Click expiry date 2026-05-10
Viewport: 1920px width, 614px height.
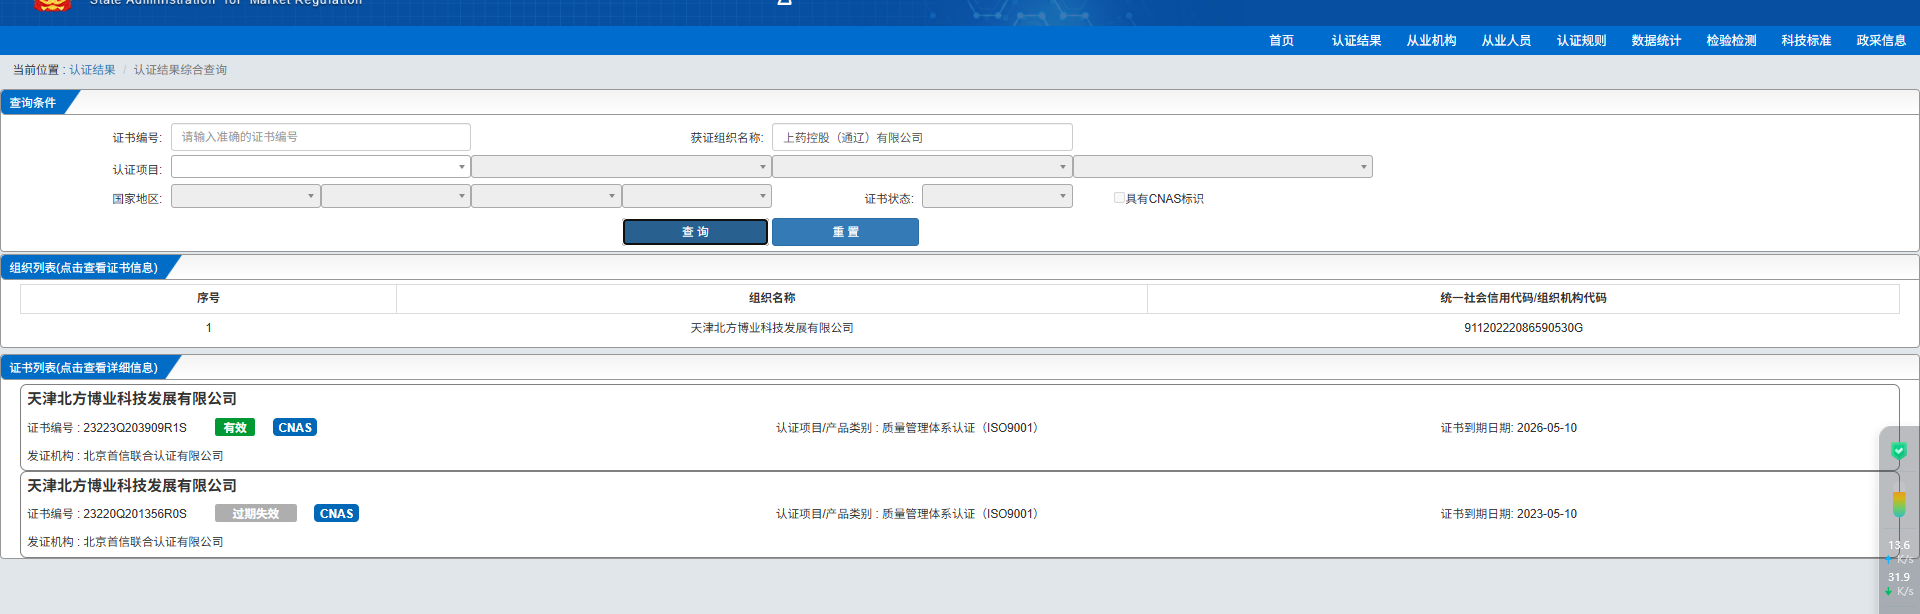coord(1546,428)
